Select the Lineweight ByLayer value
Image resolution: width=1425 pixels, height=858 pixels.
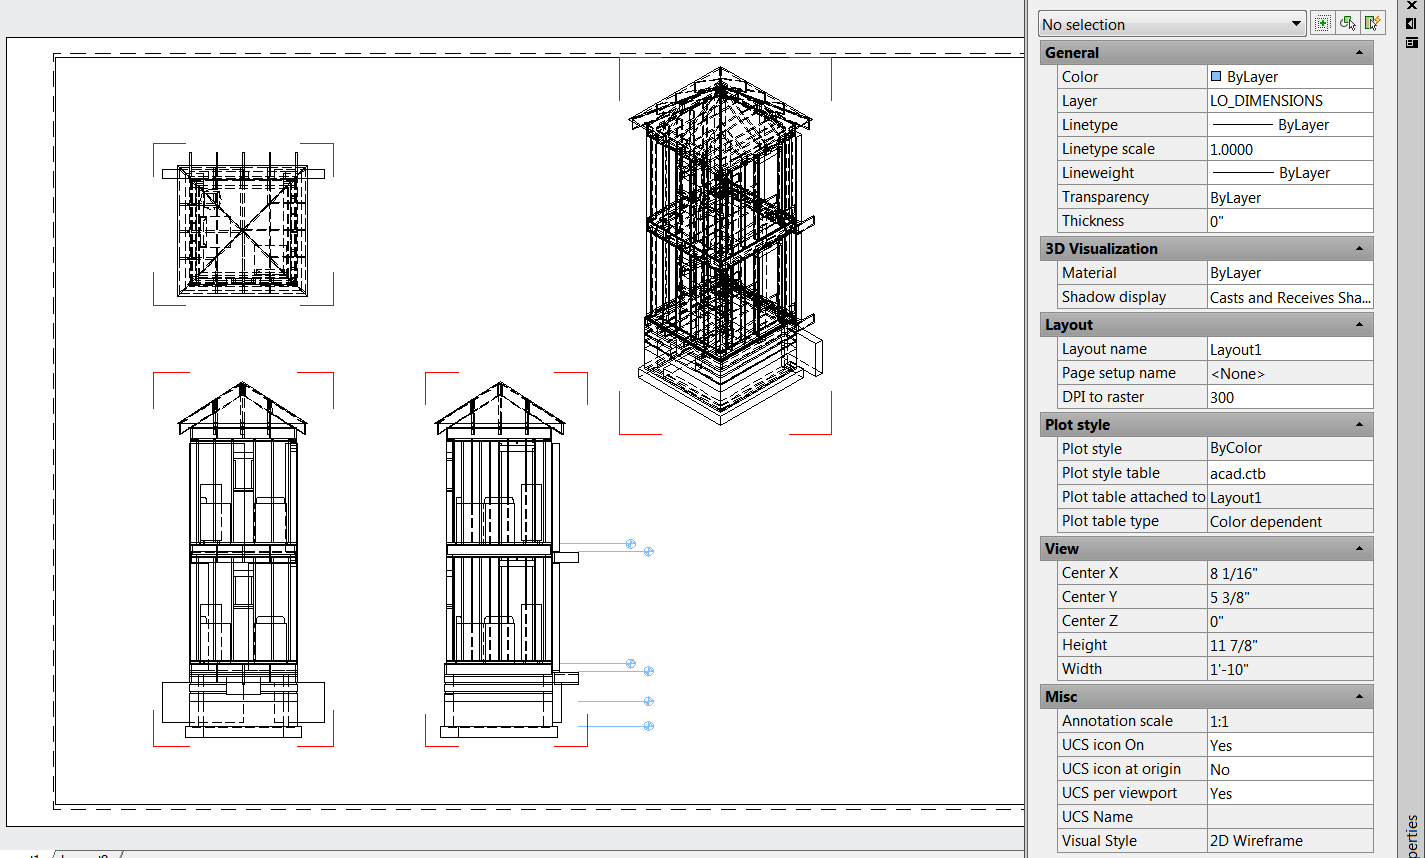click(x=1290, y=173)
